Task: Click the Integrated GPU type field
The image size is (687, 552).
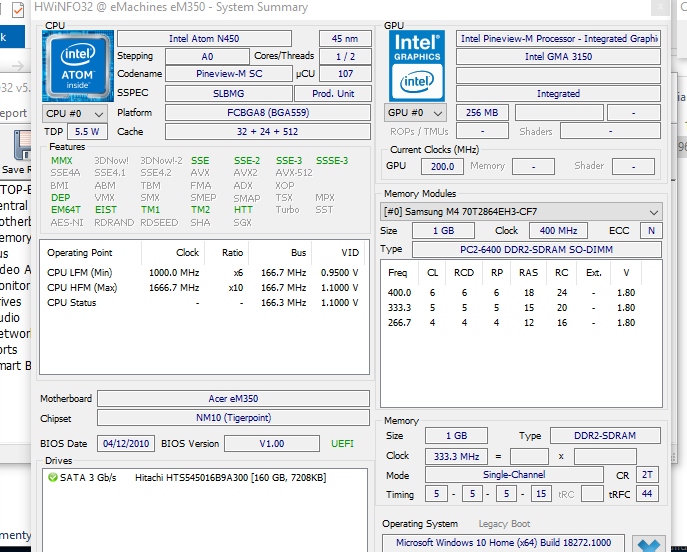Action: (x=558, y=93)
